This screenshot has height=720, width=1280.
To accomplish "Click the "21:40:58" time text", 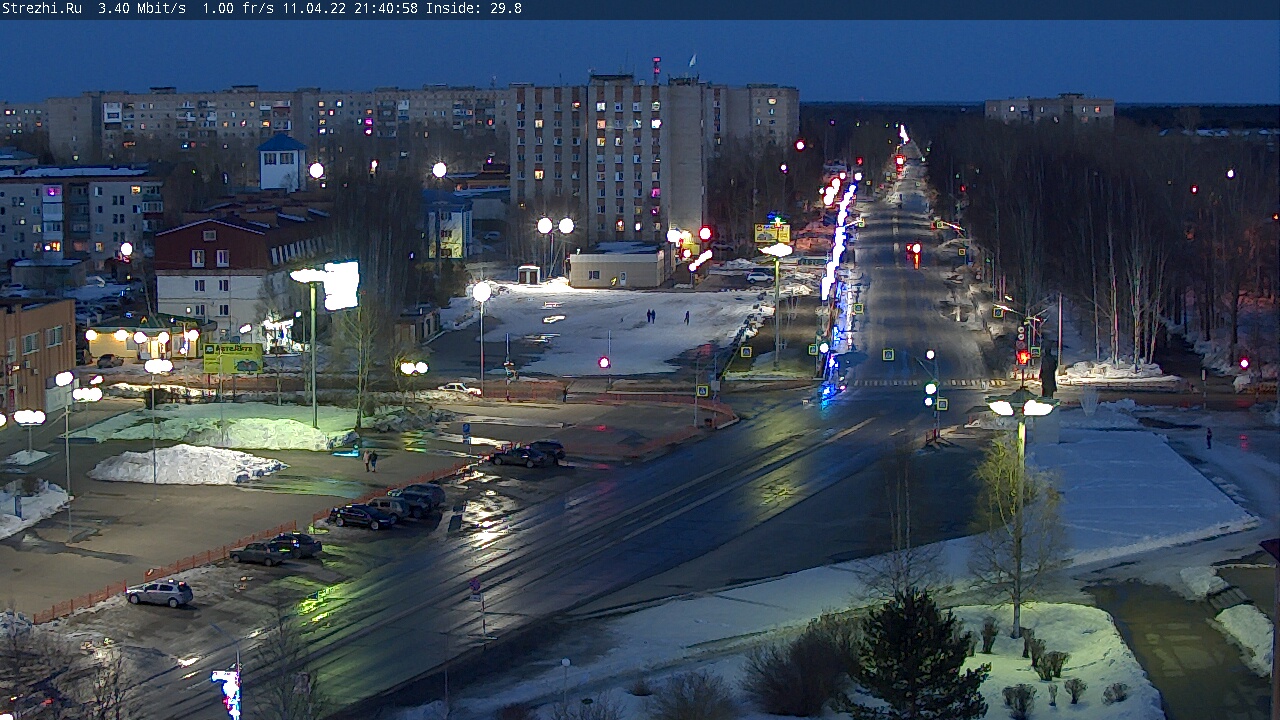I will (x=386, y=8).
